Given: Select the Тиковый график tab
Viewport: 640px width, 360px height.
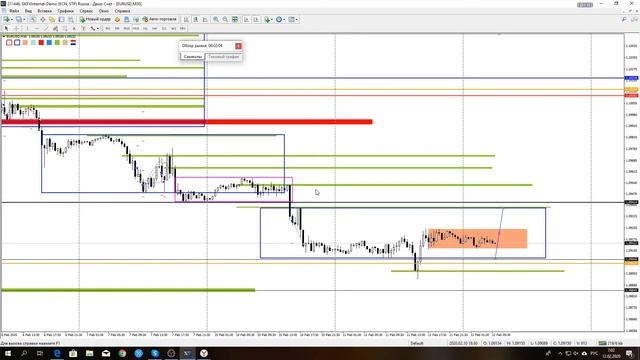Looking at the screenshot, I should (223, 57).
